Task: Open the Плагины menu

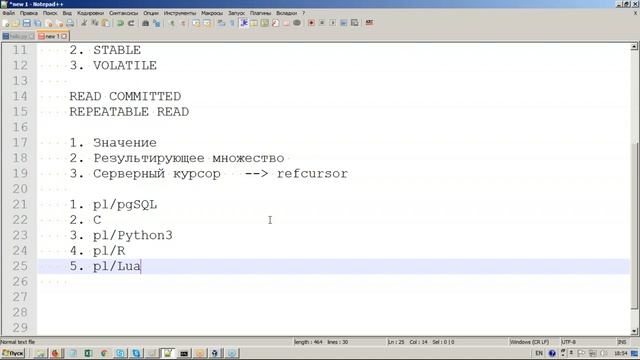Action: 260,13
